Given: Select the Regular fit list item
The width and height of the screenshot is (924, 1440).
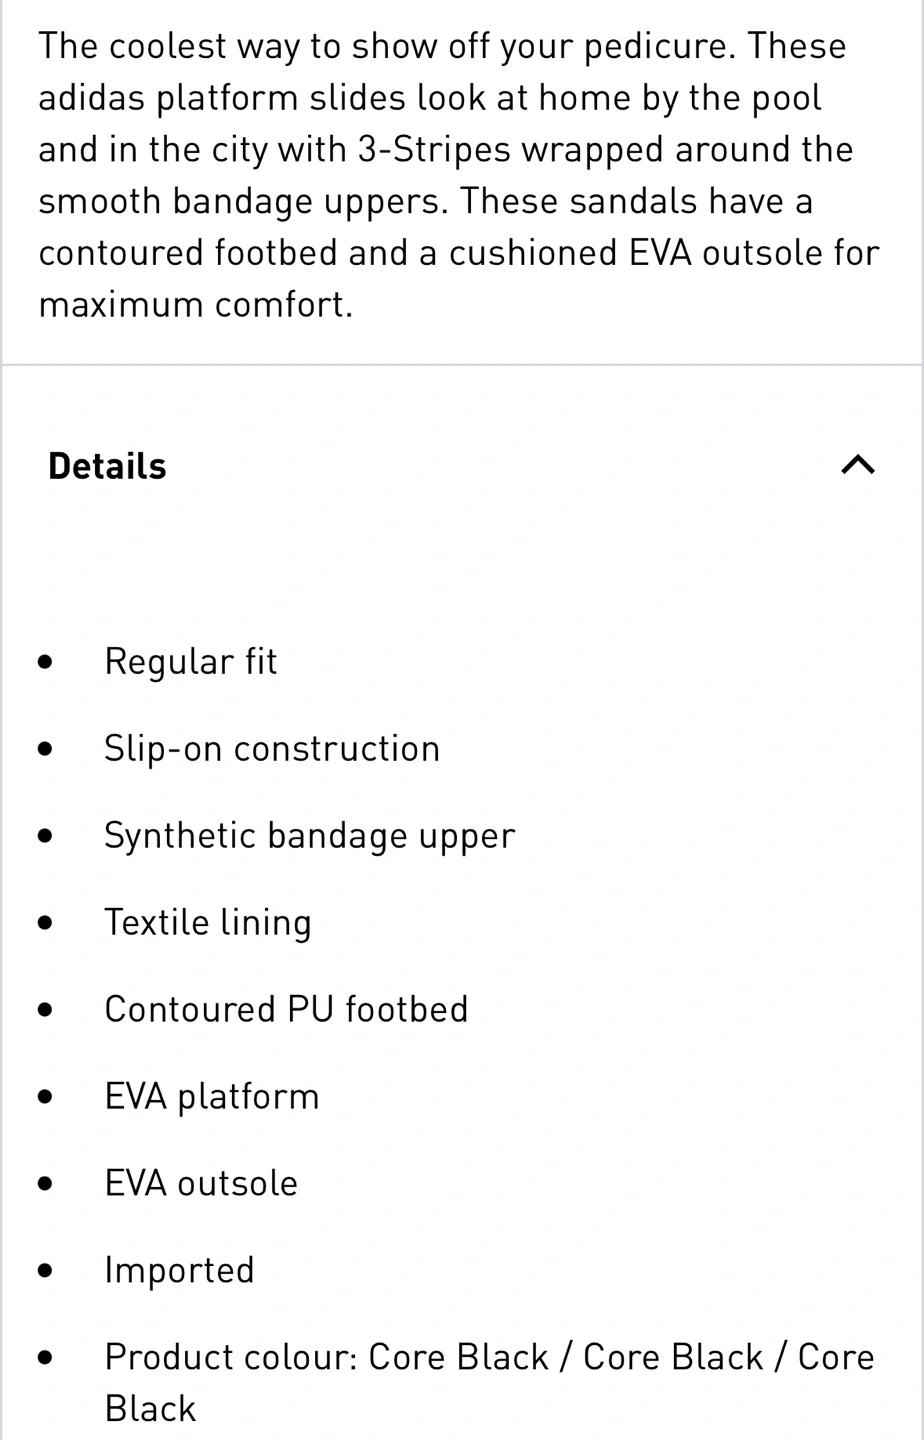Looking at the screenshot, I should [x=190, y=661].
